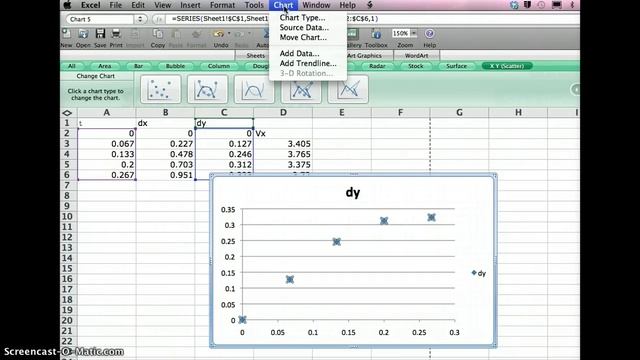Open the Format menu
This screenshot has width=640, height=360.
click(x=222, y=5)
